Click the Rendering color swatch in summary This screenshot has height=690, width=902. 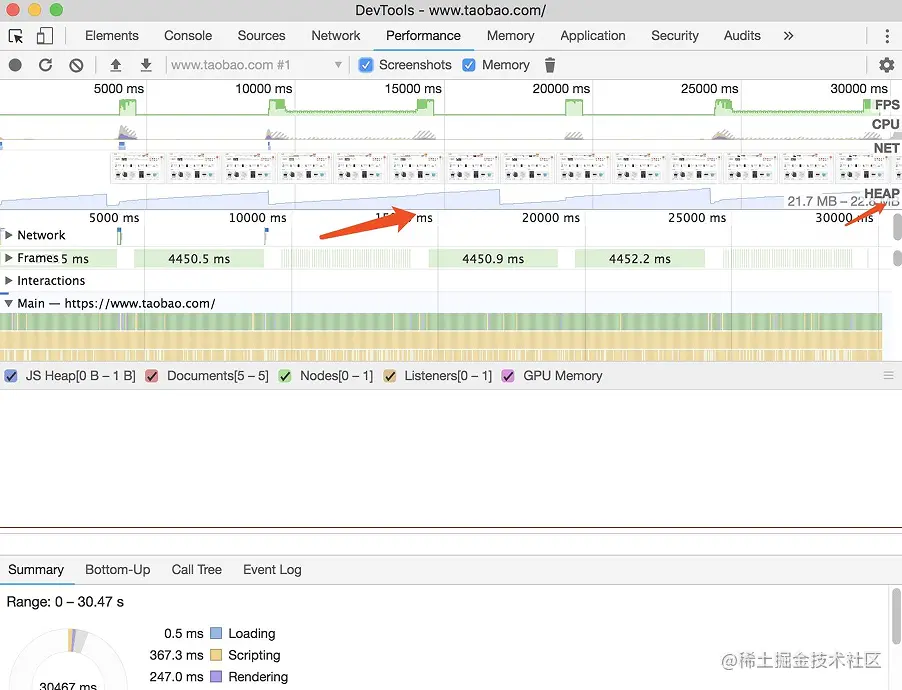[216, 677]
